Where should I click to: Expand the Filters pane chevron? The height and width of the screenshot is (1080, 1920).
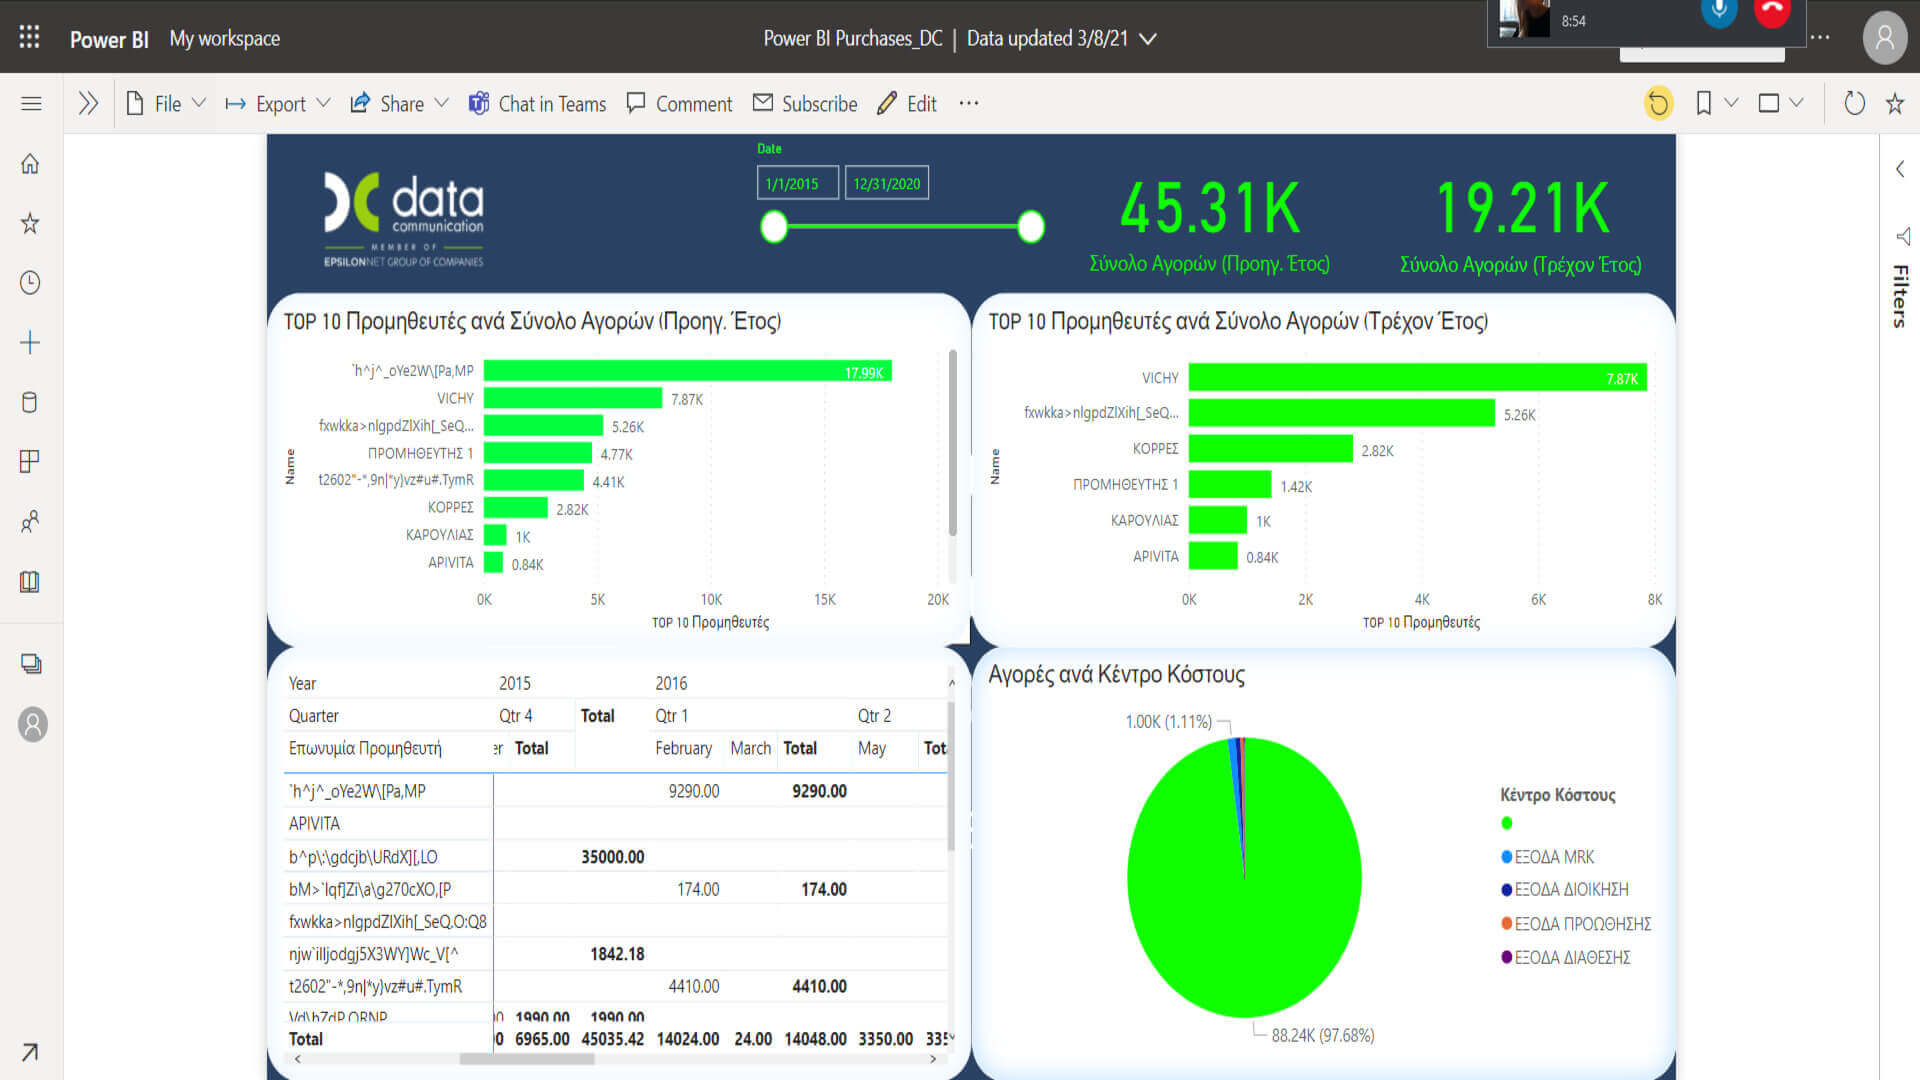pyautogui.click(x=1900, y=169)
